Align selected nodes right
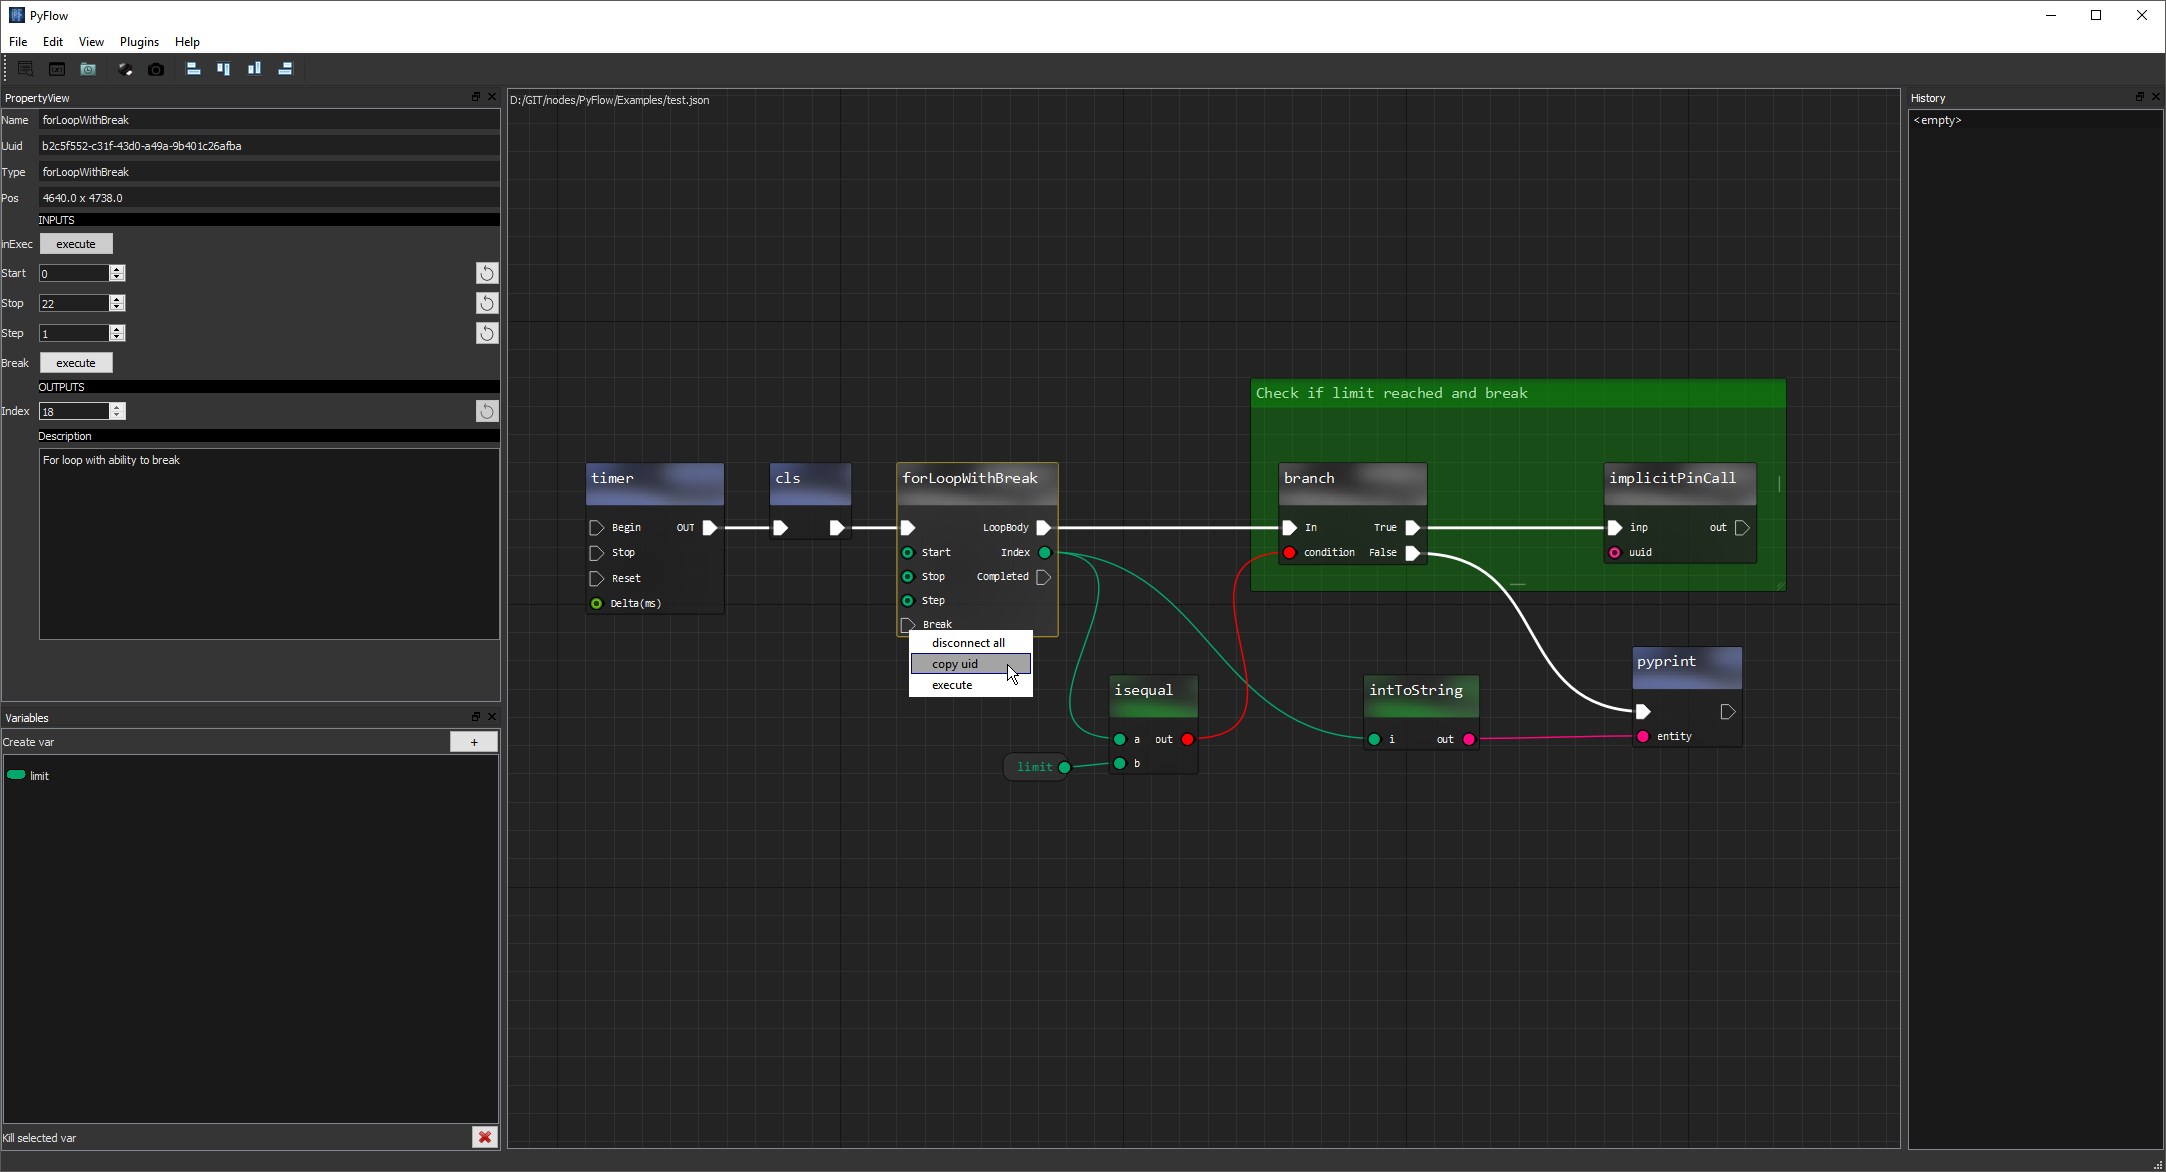The width and height of the screenshot is (2166, 1172). 285,69
